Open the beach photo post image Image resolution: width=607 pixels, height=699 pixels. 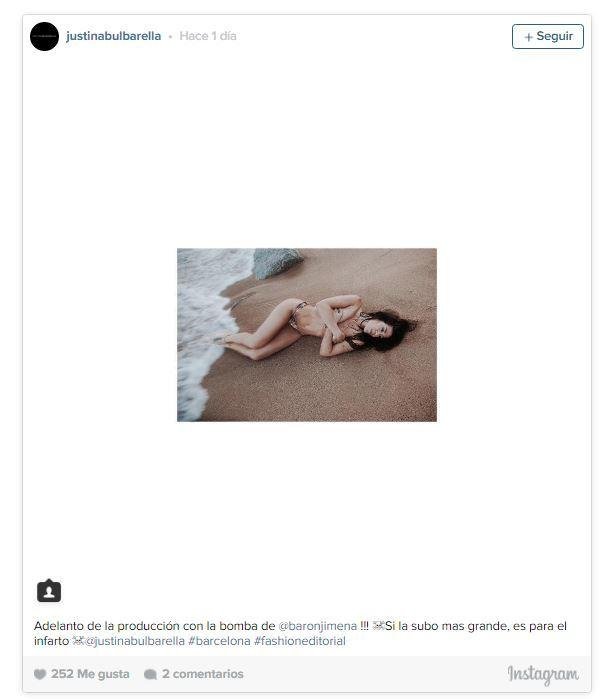coord(307,335)
